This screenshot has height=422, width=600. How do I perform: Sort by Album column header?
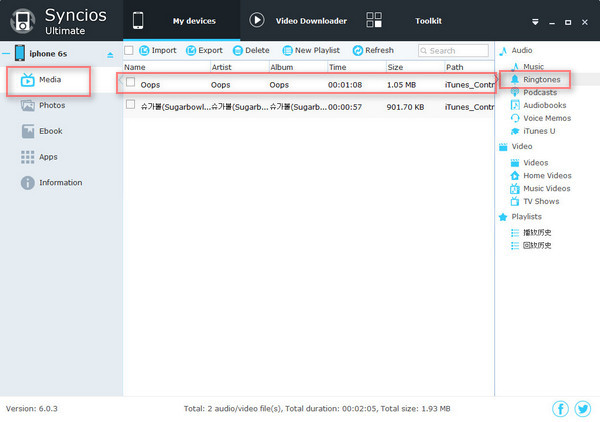282,67
